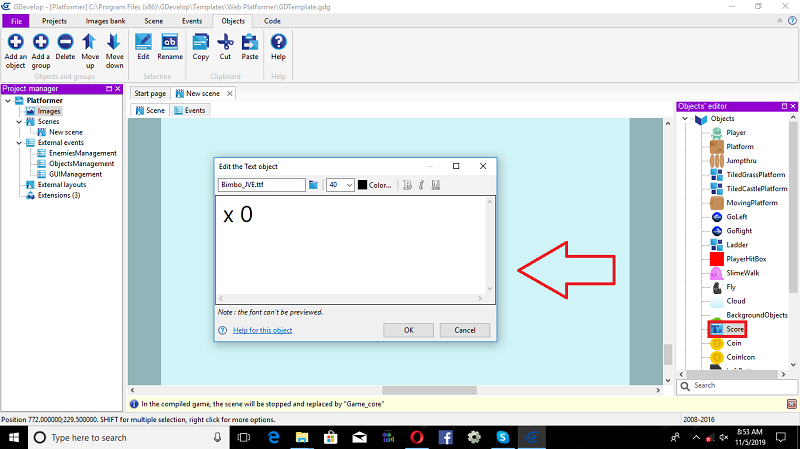800x449 pixels.
Task: Collapse the Scenes tree node
Action: click(19, 121)
